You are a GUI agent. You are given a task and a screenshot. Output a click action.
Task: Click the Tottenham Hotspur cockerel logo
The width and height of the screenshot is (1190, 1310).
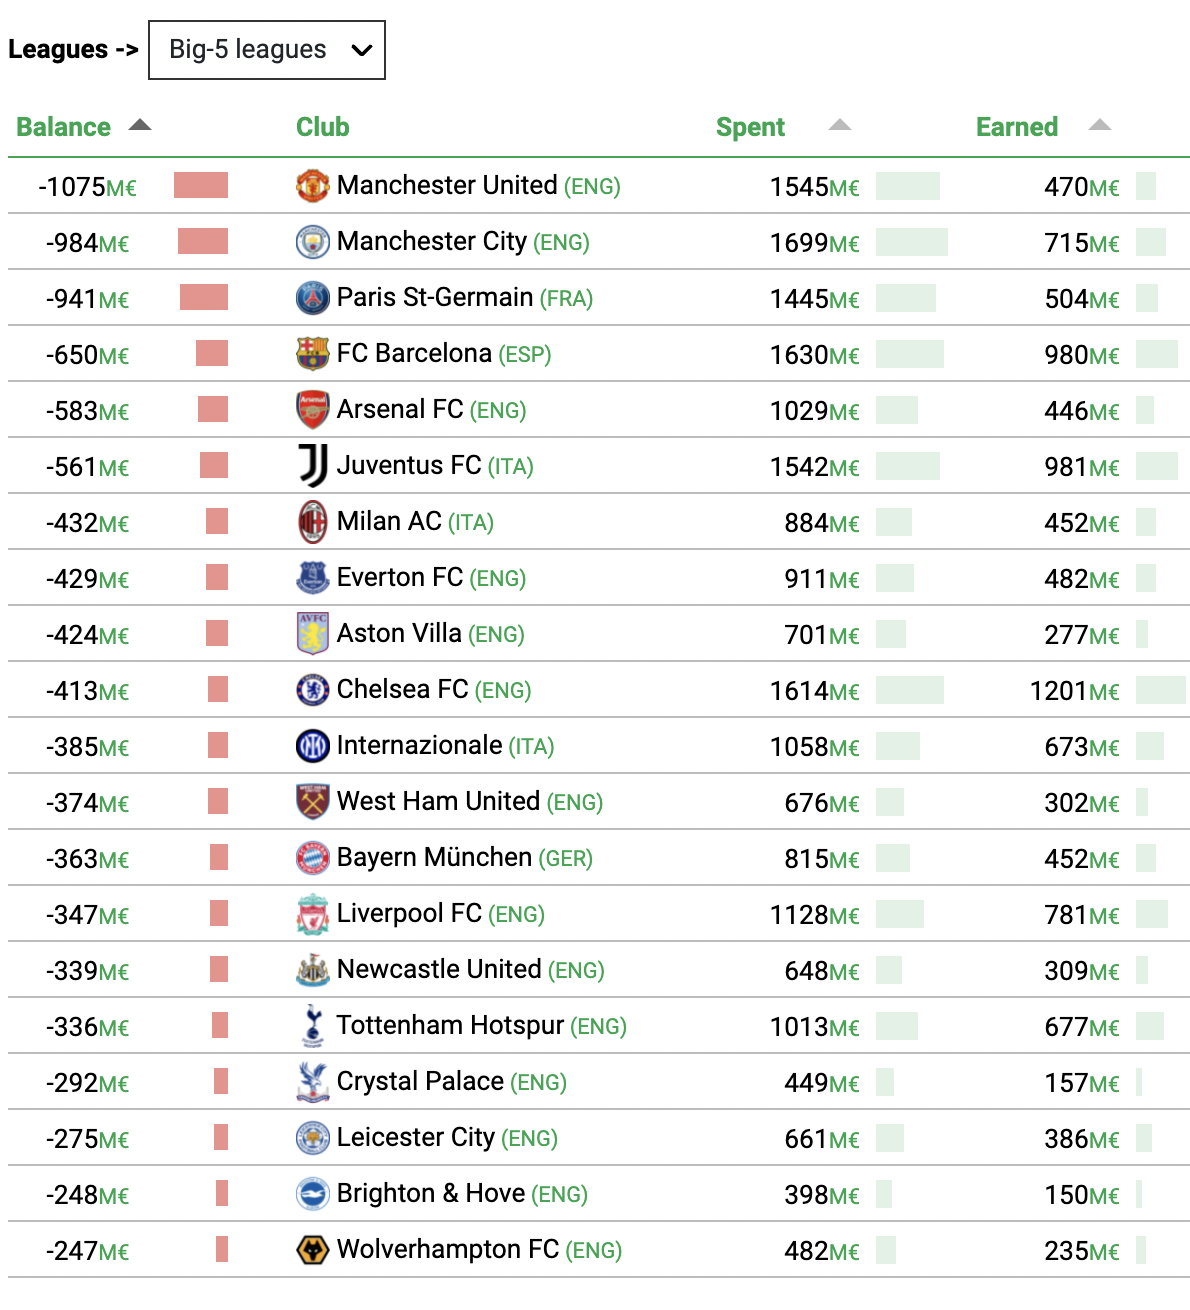(313, 1025)
